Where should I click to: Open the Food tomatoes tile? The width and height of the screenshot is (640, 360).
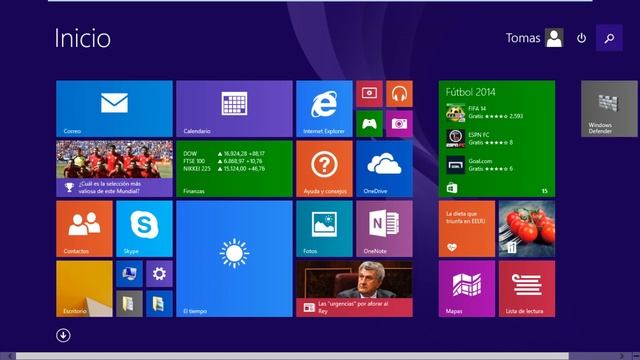527,229
